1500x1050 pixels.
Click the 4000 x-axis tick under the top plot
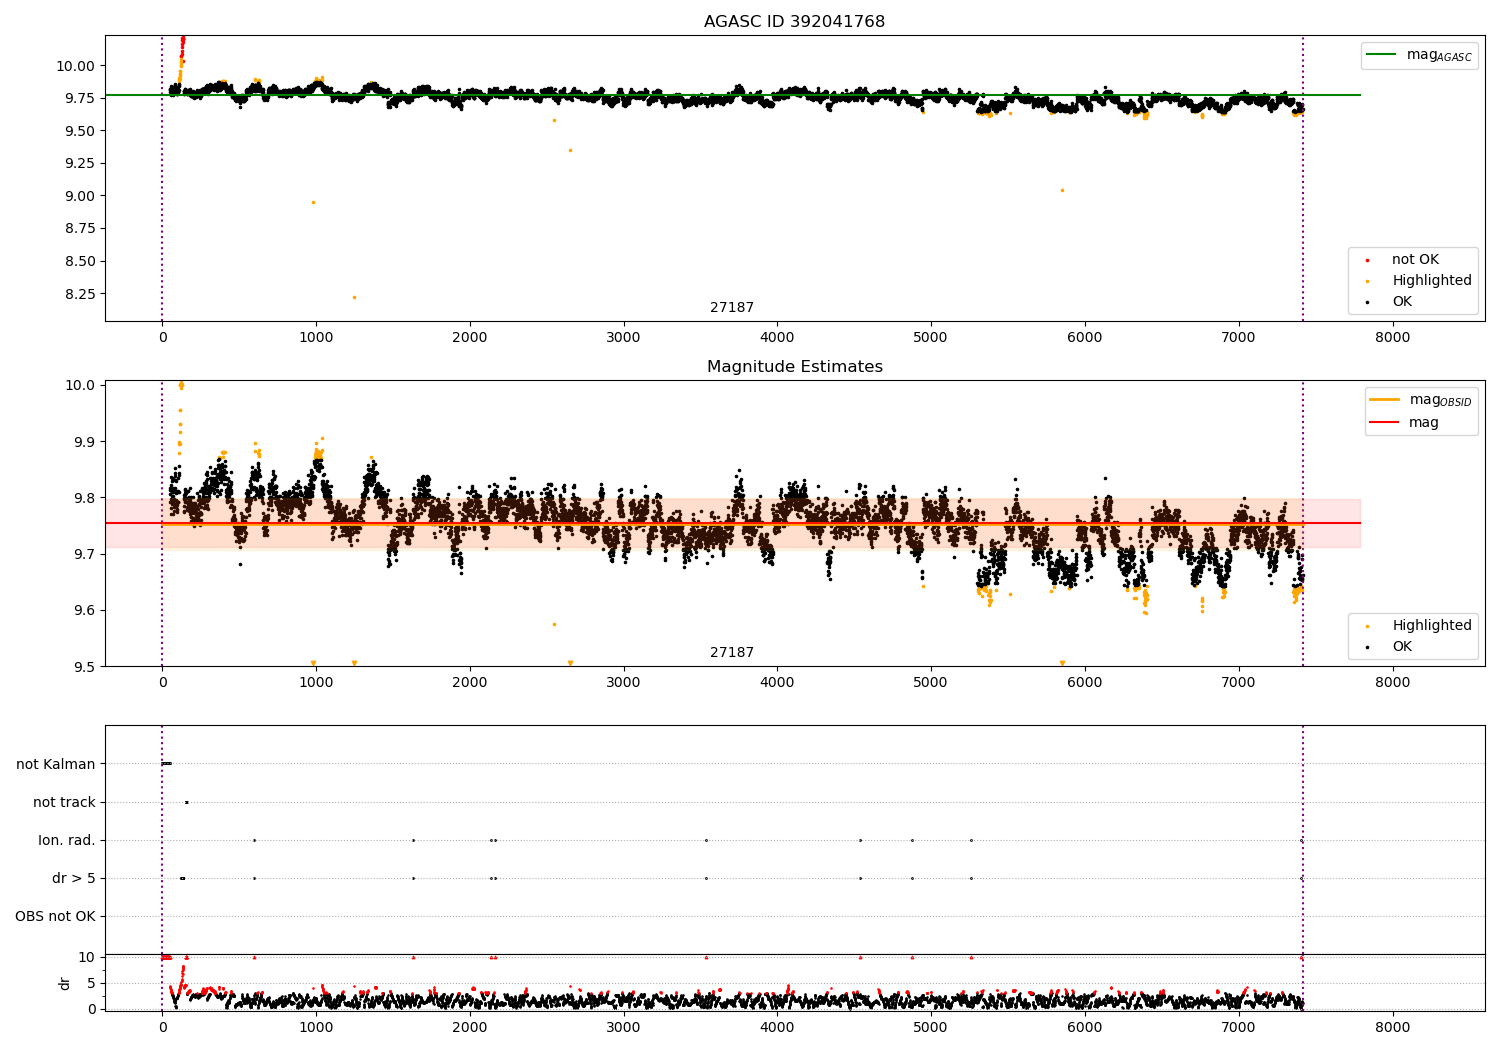[x=777, y=337]
